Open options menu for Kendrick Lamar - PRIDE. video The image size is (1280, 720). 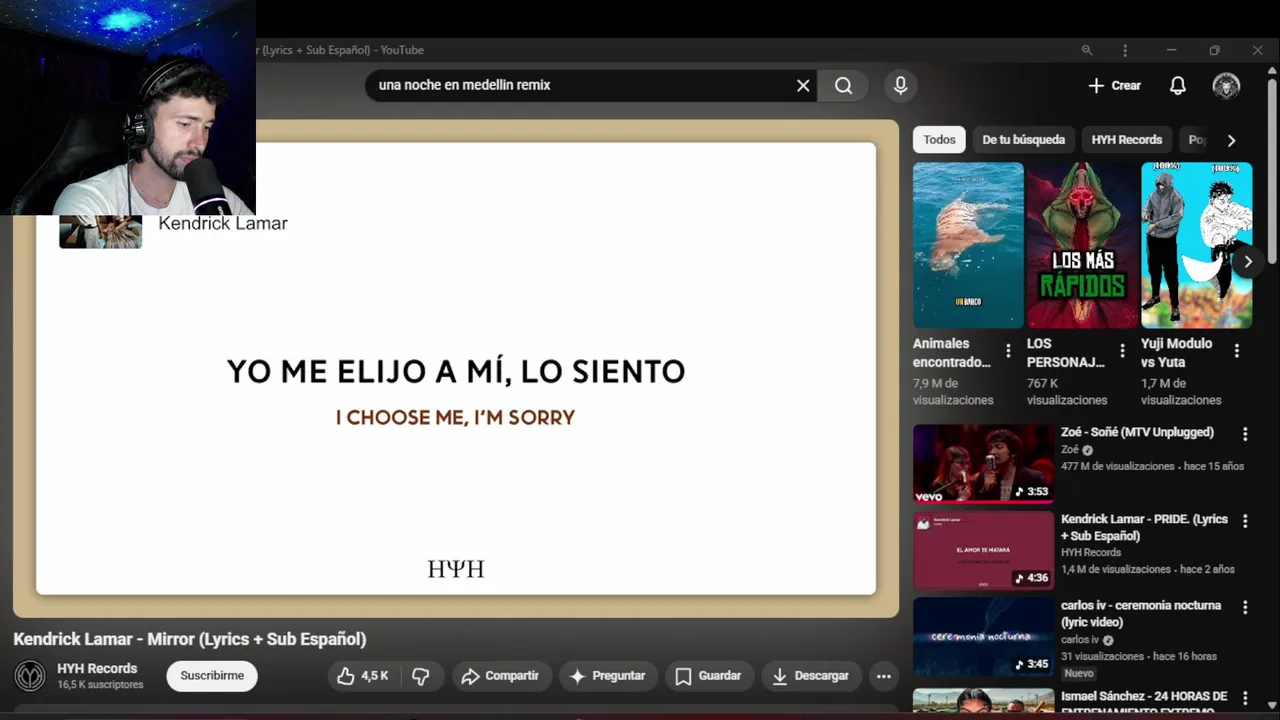(x=1245, y=522)
